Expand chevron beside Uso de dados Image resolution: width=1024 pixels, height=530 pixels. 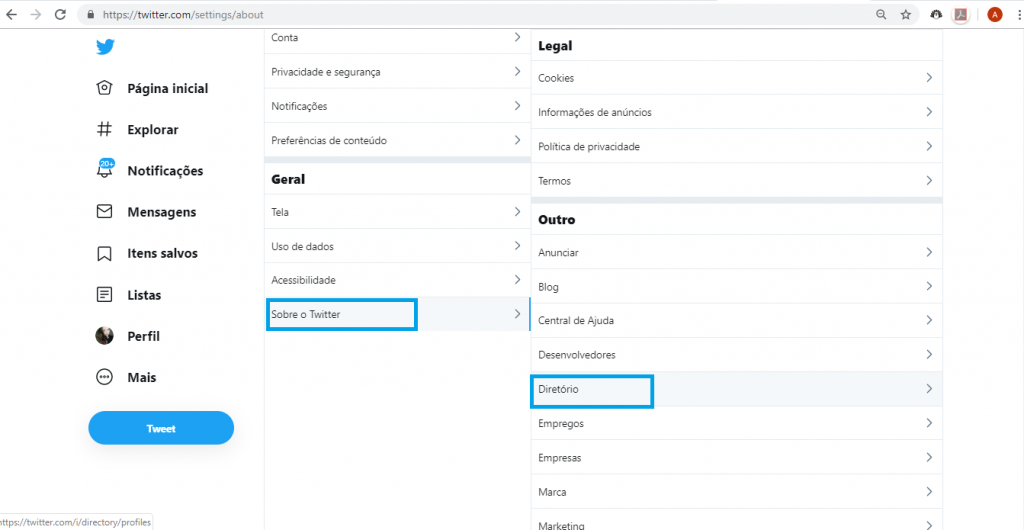[517, 245]
